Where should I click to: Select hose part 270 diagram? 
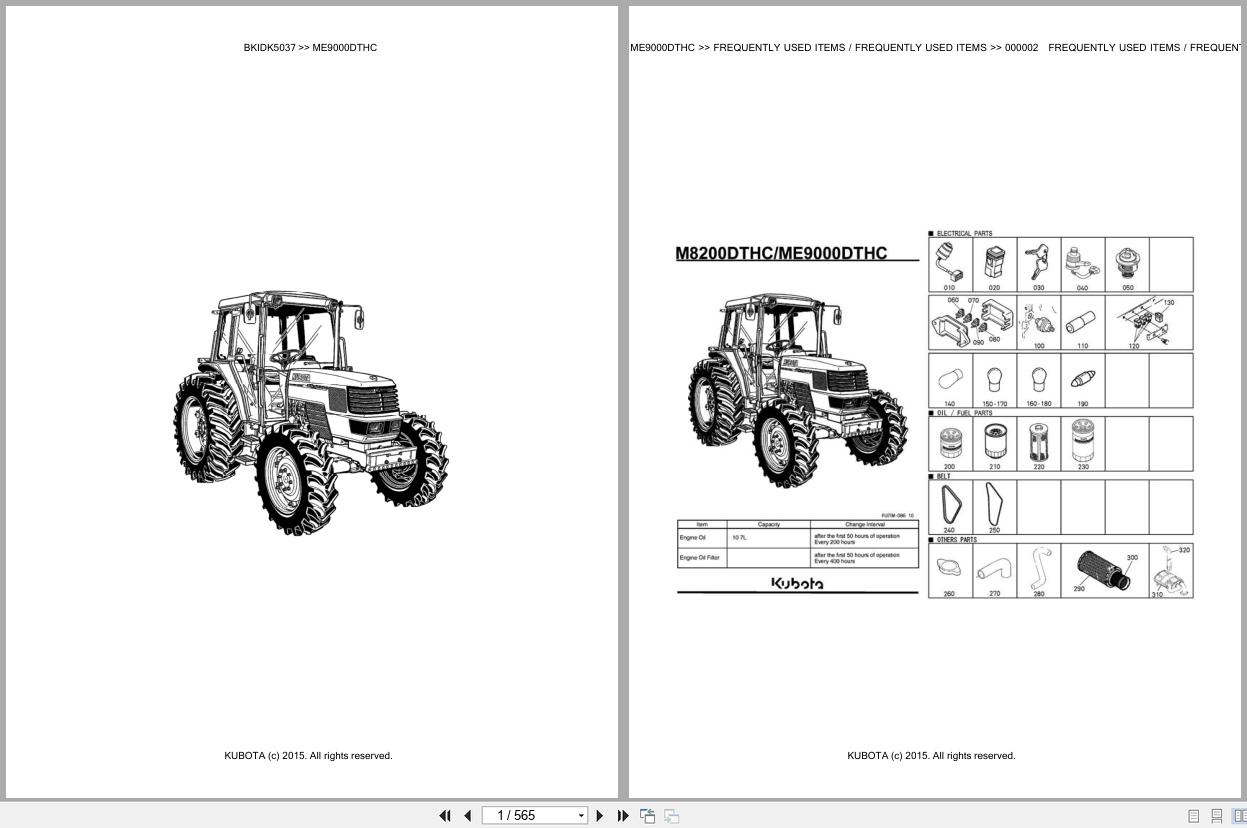click(994, 571)
